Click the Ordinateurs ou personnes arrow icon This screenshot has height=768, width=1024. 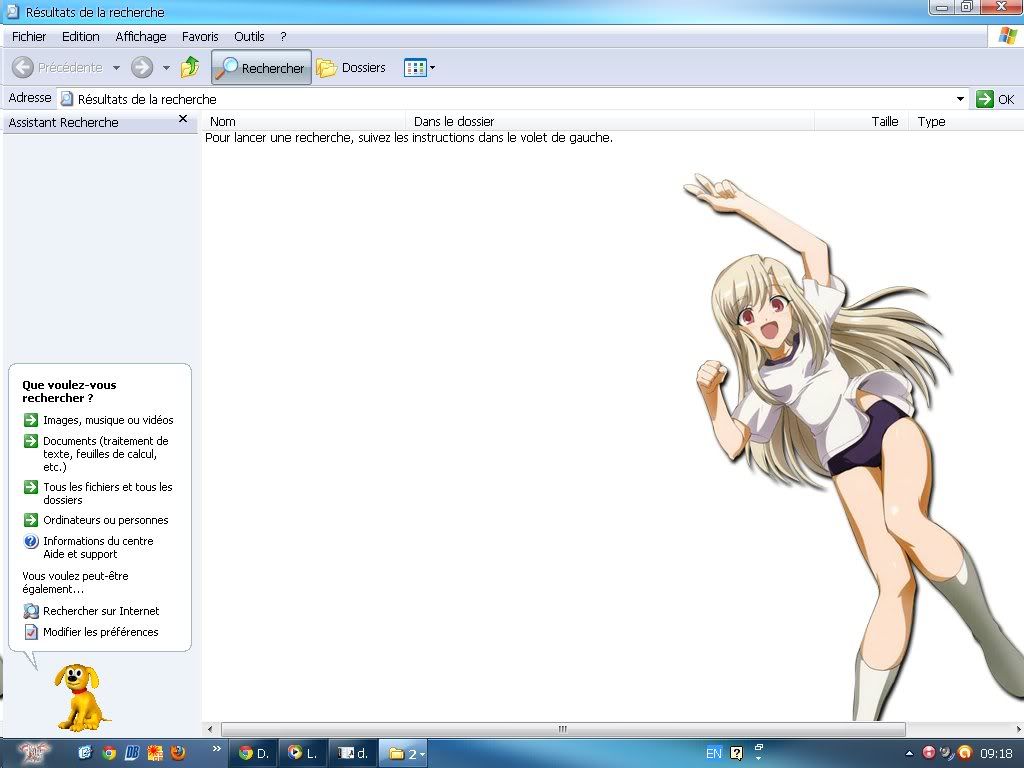31,520
